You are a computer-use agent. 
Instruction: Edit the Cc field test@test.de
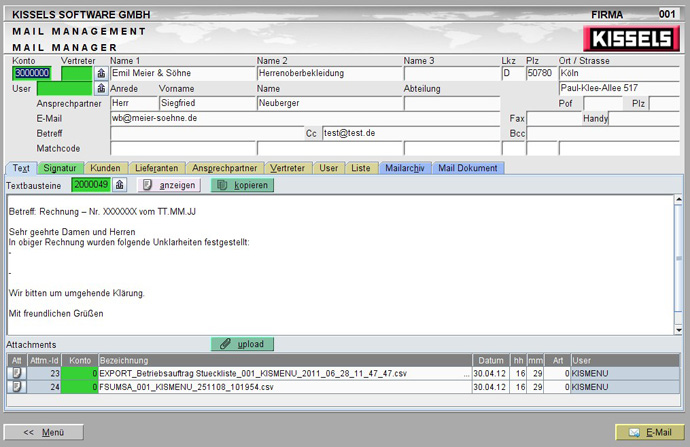click(411, 133)
